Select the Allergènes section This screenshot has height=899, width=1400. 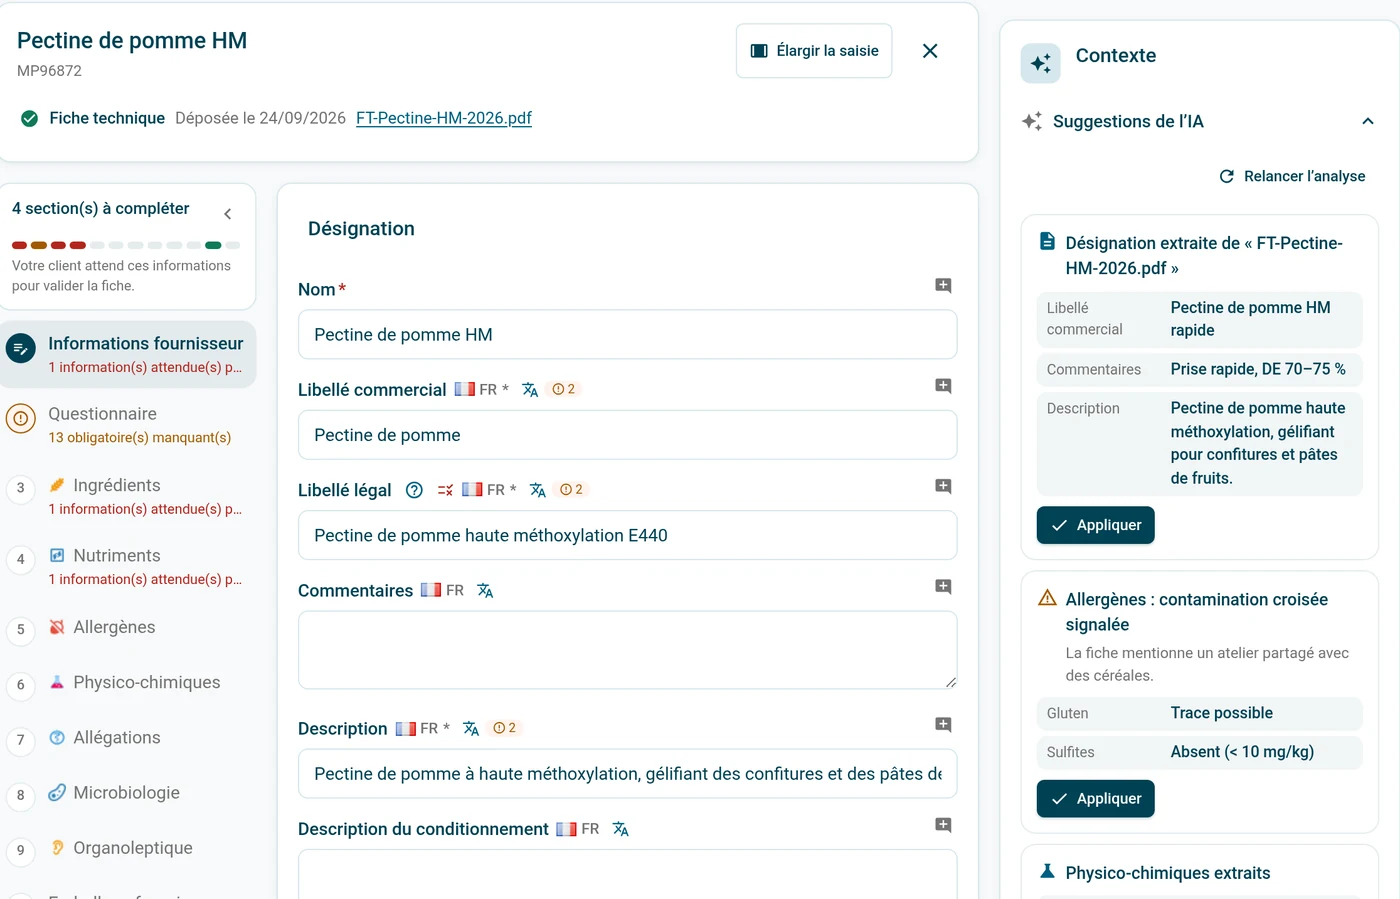(128, 628)
